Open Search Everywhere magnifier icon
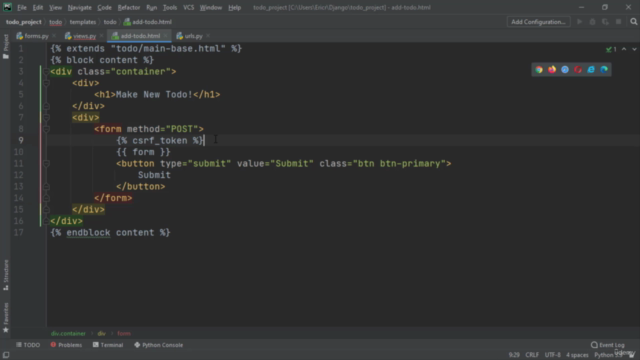 (x=633, y=22)
